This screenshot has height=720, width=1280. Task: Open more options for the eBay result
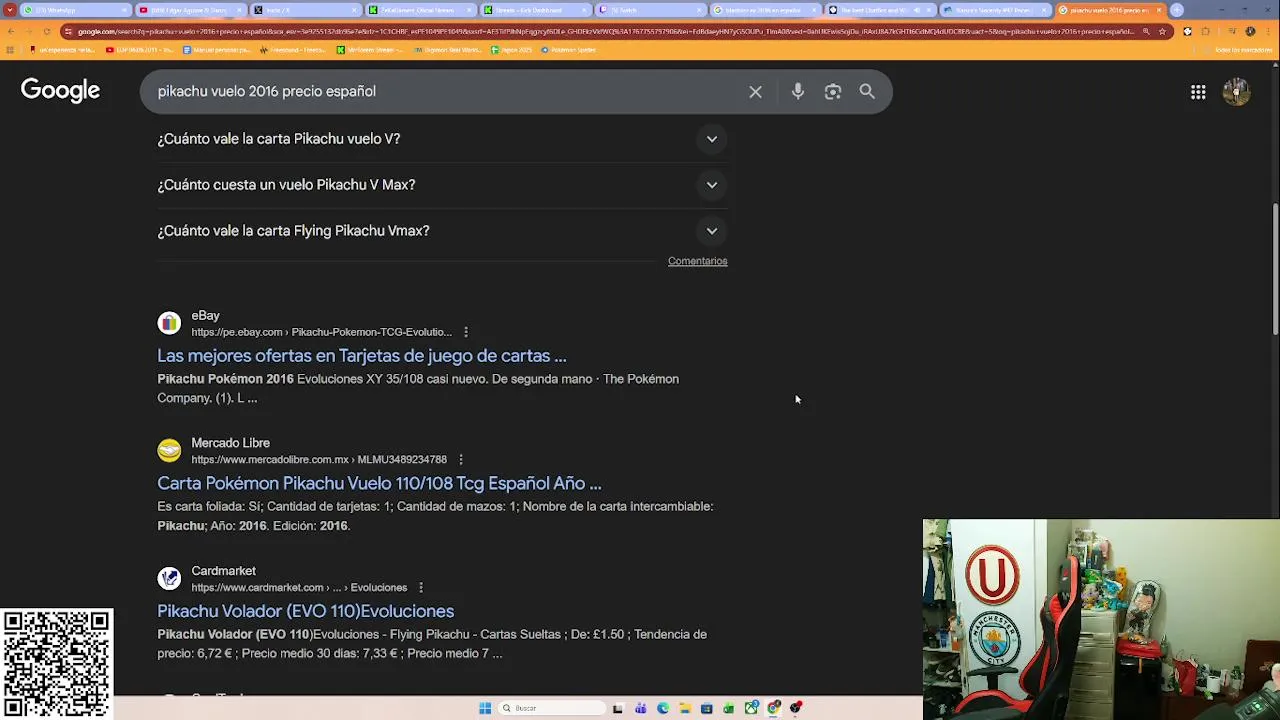[x=465, y=332]
